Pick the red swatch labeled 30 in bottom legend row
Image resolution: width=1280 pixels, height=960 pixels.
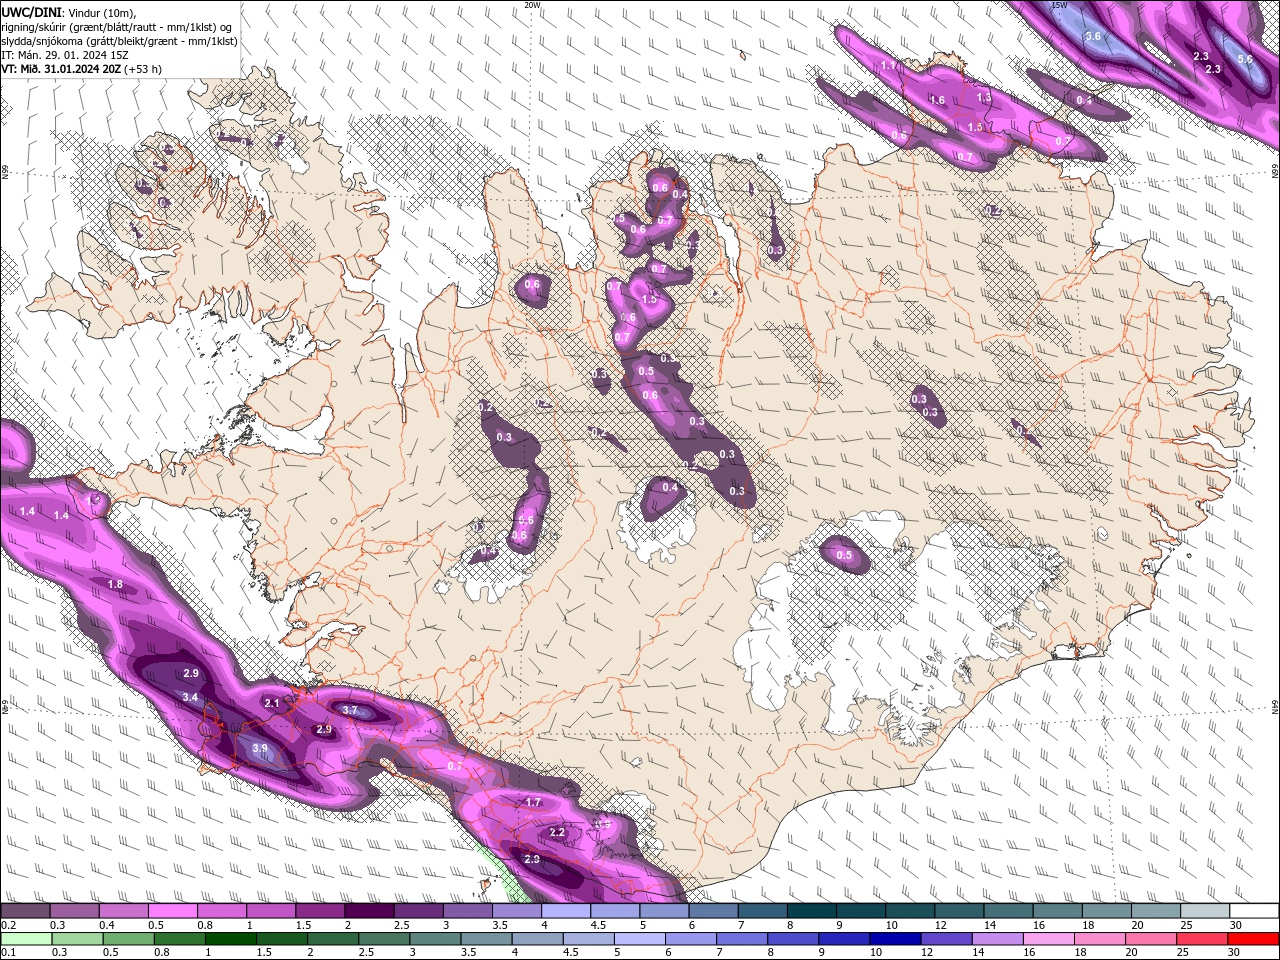coord(1254,938)
